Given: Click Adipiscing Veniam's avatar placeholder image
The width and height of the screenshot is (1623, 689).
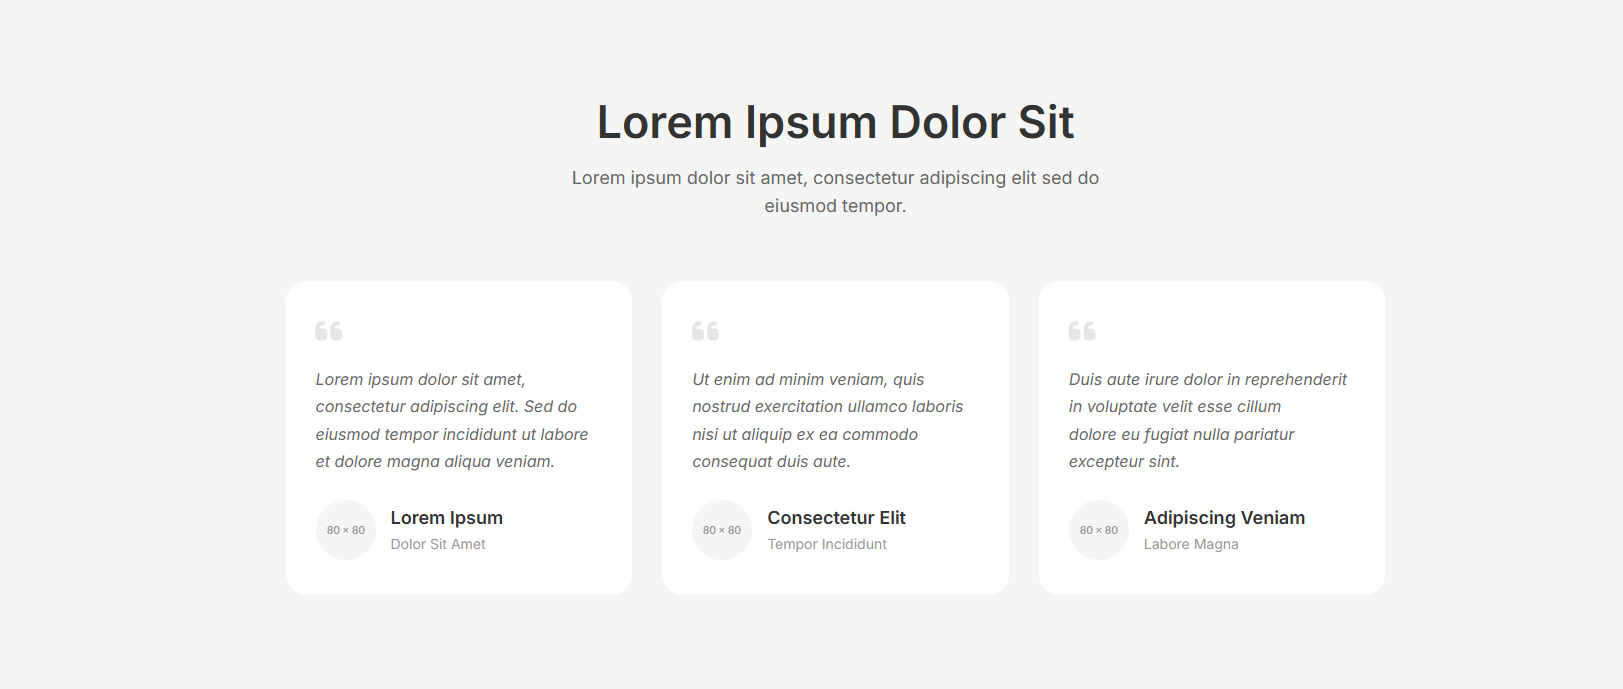Looking at the screenshot, I should click(1099, 530).
